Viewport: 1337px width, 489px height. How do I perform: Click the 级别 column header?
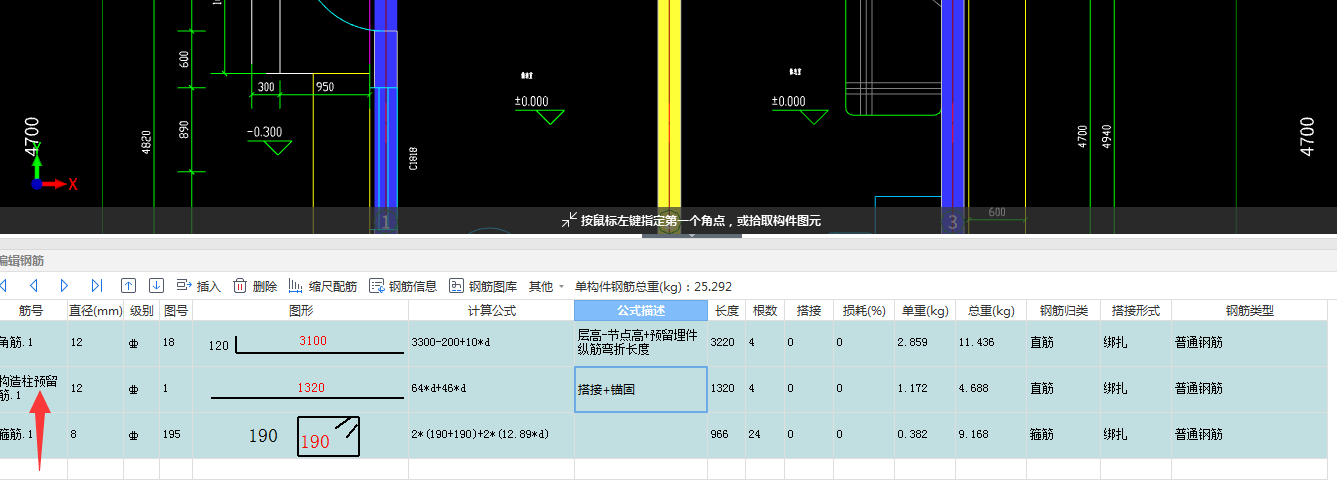click(142, 311)
